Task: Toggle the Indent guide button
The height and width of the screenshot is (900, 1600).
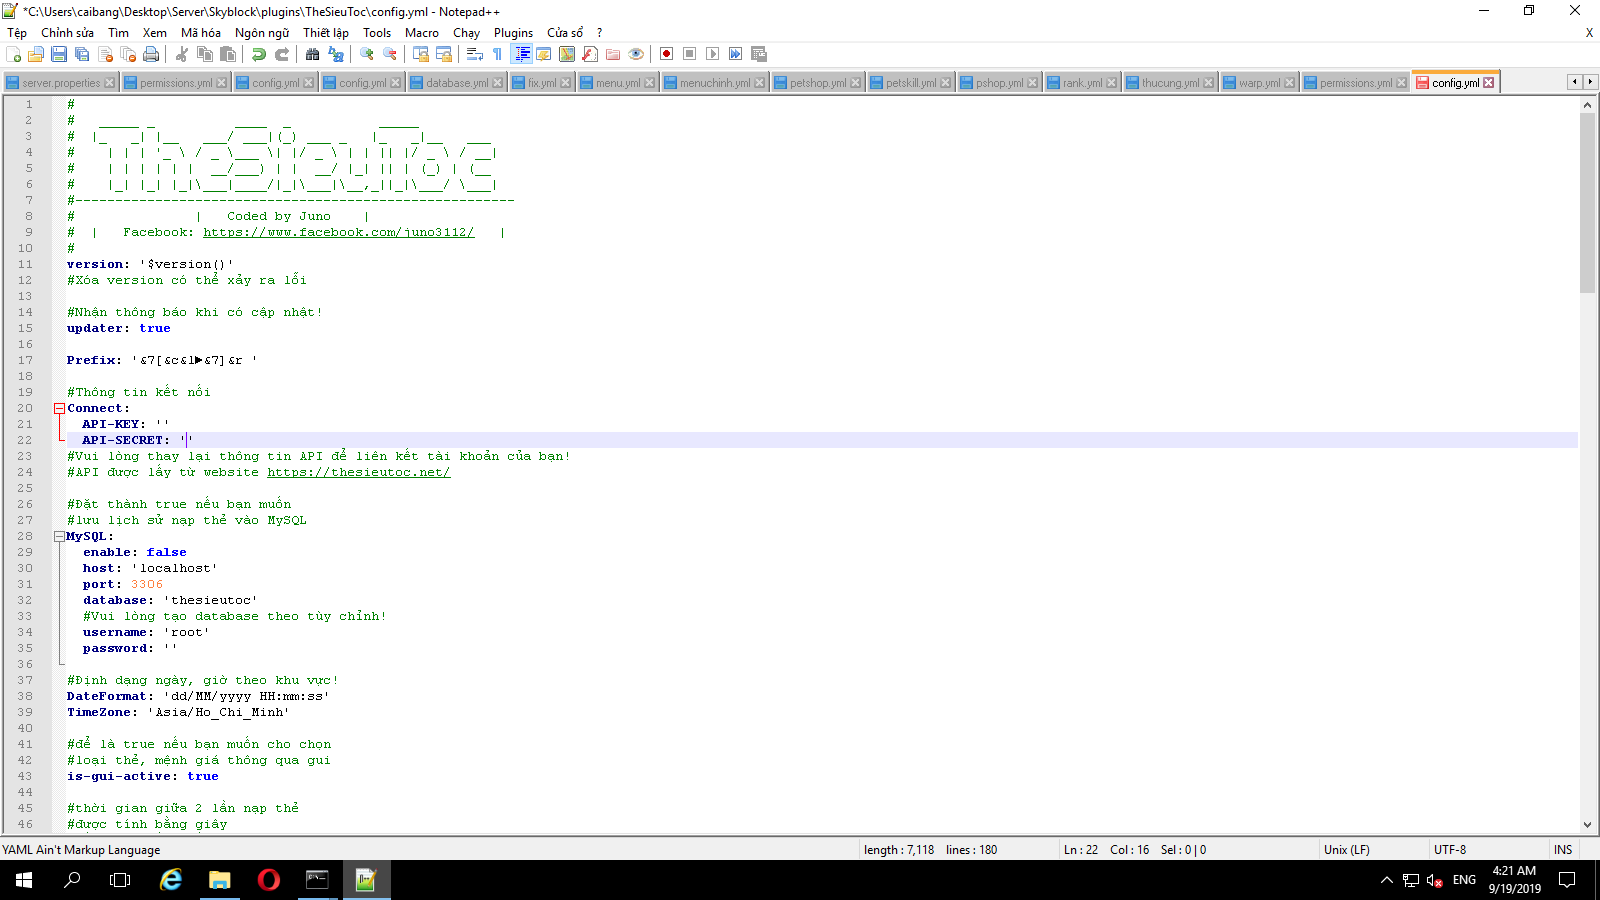Action: [521, 54]
